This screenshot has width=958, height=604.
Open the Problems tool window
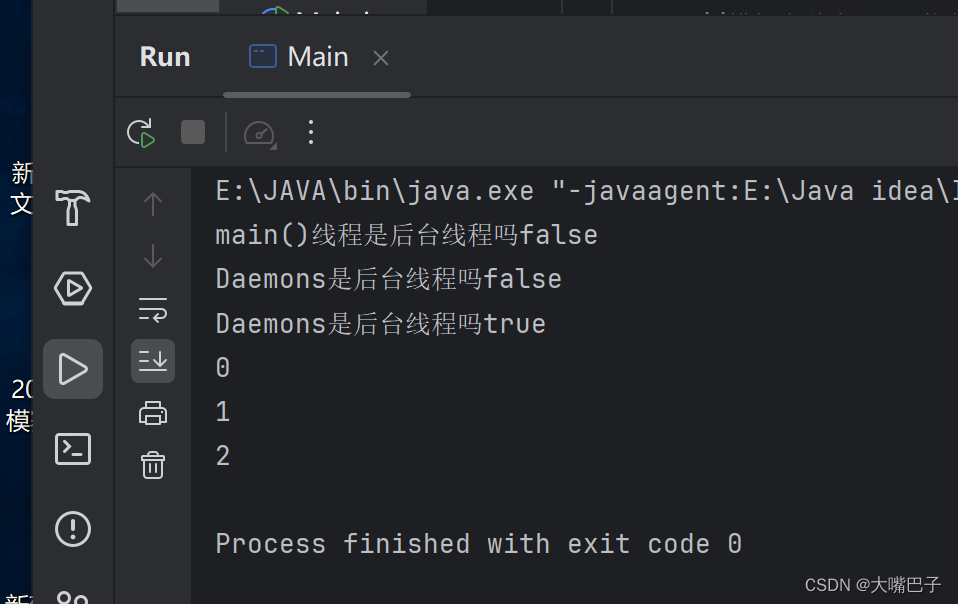coord(73,529)
